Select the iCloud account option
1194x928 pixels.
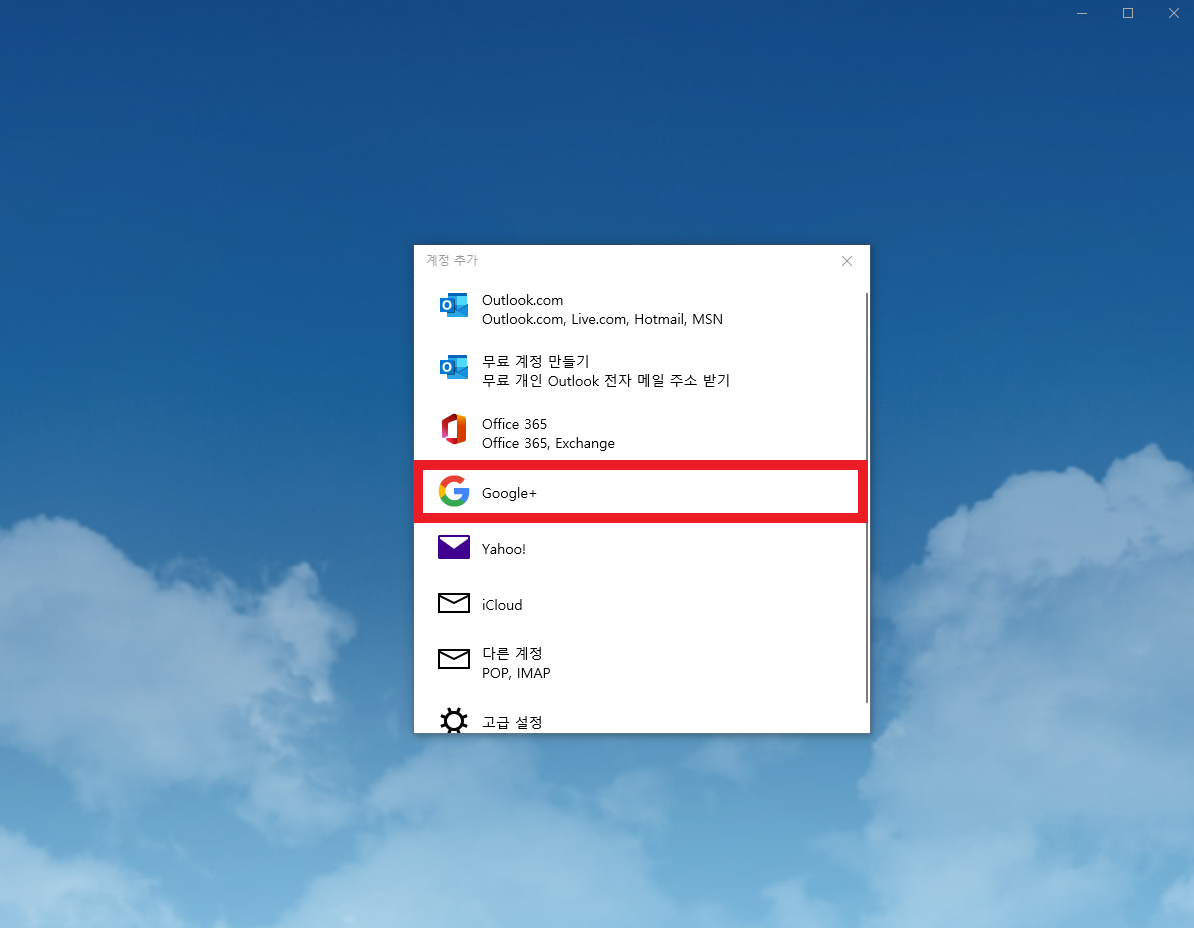(640, 605)
